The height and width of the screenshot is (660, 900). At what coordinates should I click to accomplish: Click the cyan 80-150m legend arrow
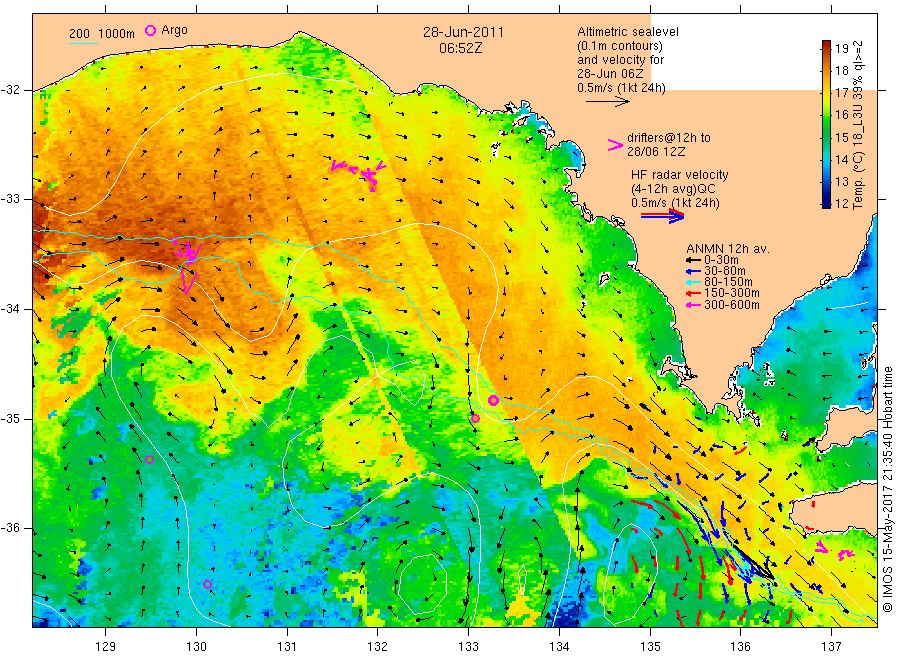coord(693,282)
